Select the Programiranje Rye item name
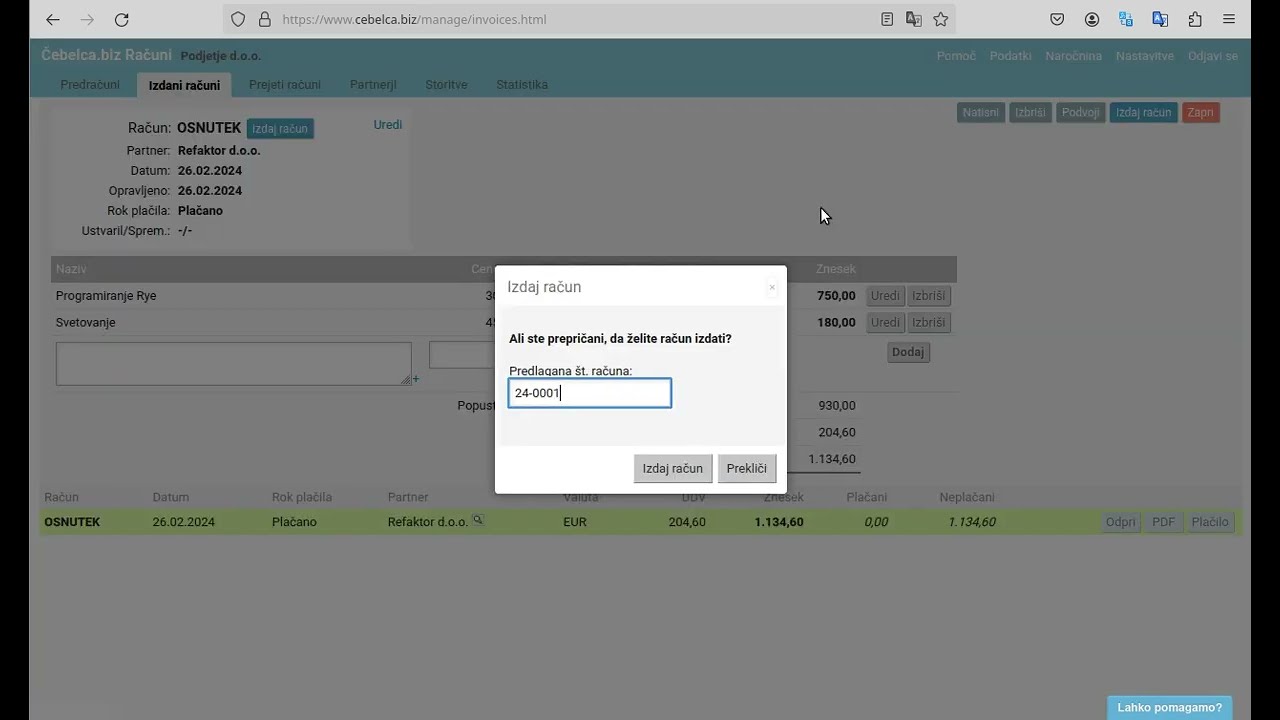Screen dimensions: 1280x720 click(106, 296)
